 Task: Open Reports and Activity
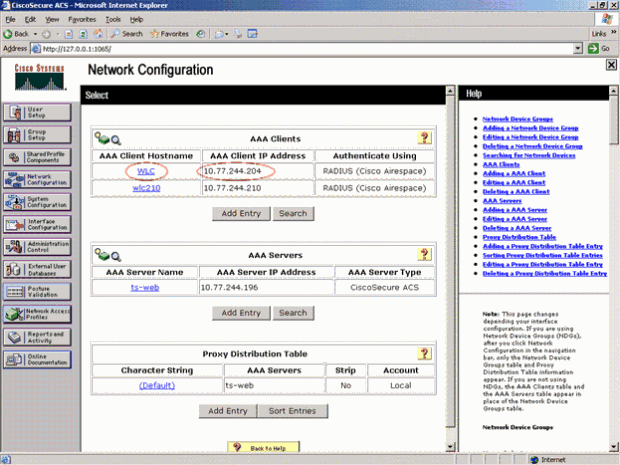[x=37, y=337]
